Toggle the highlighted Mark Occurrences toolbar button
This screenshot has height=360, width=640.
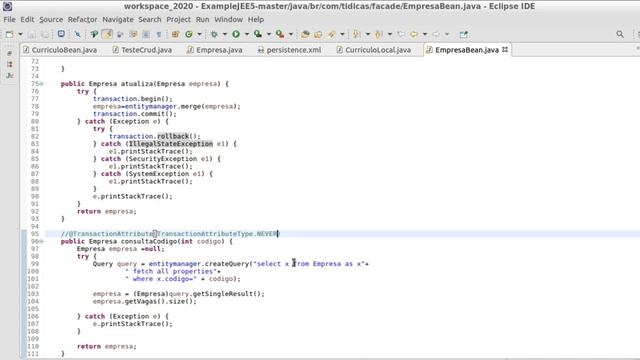point(107,34)
